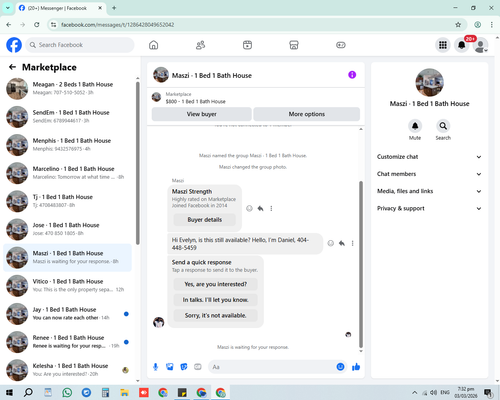Click the View buyer button
The image size is (500, 400).
coord(202,114)
